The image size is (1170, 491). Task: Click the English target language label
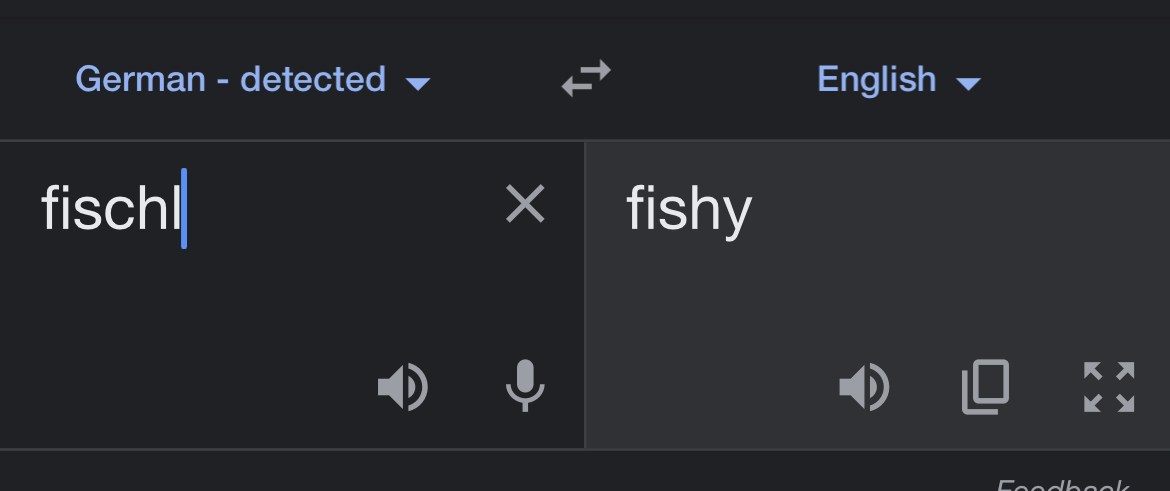point(877,79)
